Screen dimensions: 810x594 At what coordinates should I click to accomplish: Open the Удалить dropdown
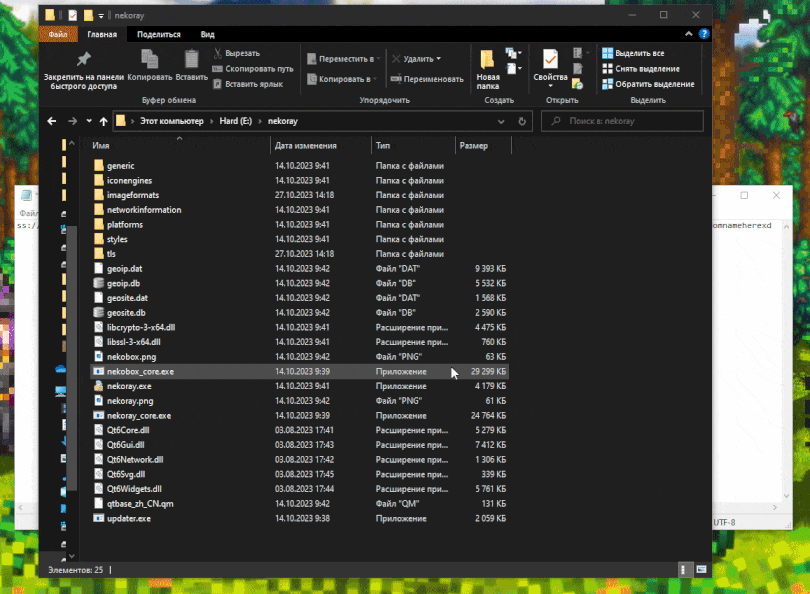(x=416, y=59)
